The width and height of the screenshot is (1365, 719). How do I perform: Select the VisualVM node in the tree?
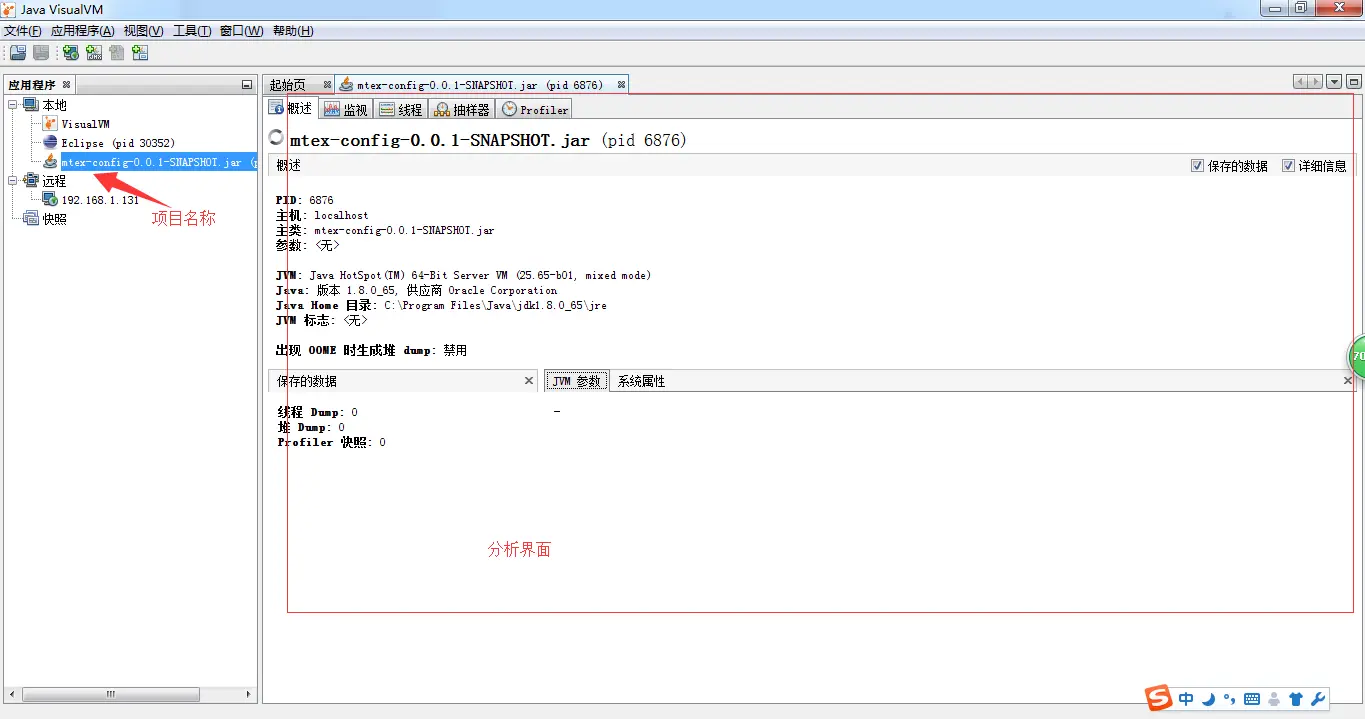pyautogui.click(x=85, y=124)
